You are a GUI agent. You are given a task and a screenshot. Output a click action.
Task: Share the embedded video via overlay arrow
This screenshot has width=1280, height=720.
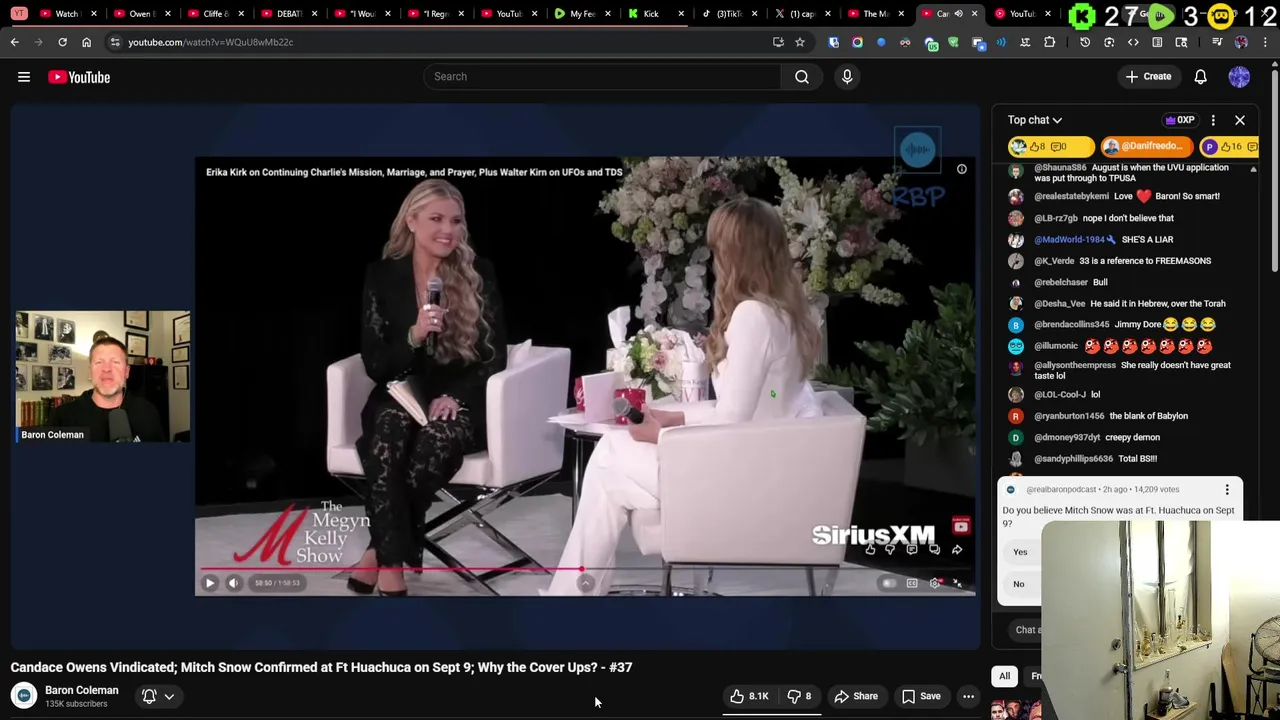point(957,549)
